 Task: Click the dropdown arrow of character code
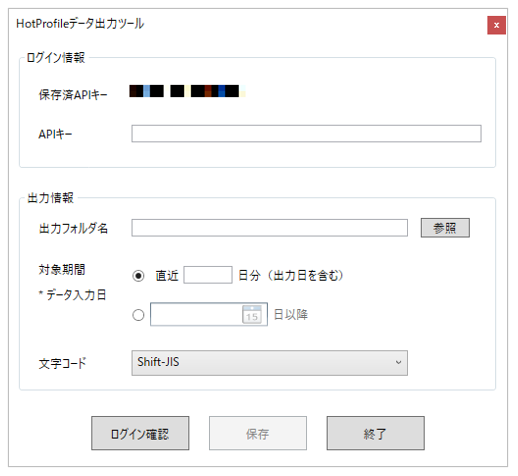tap(398, 362)
